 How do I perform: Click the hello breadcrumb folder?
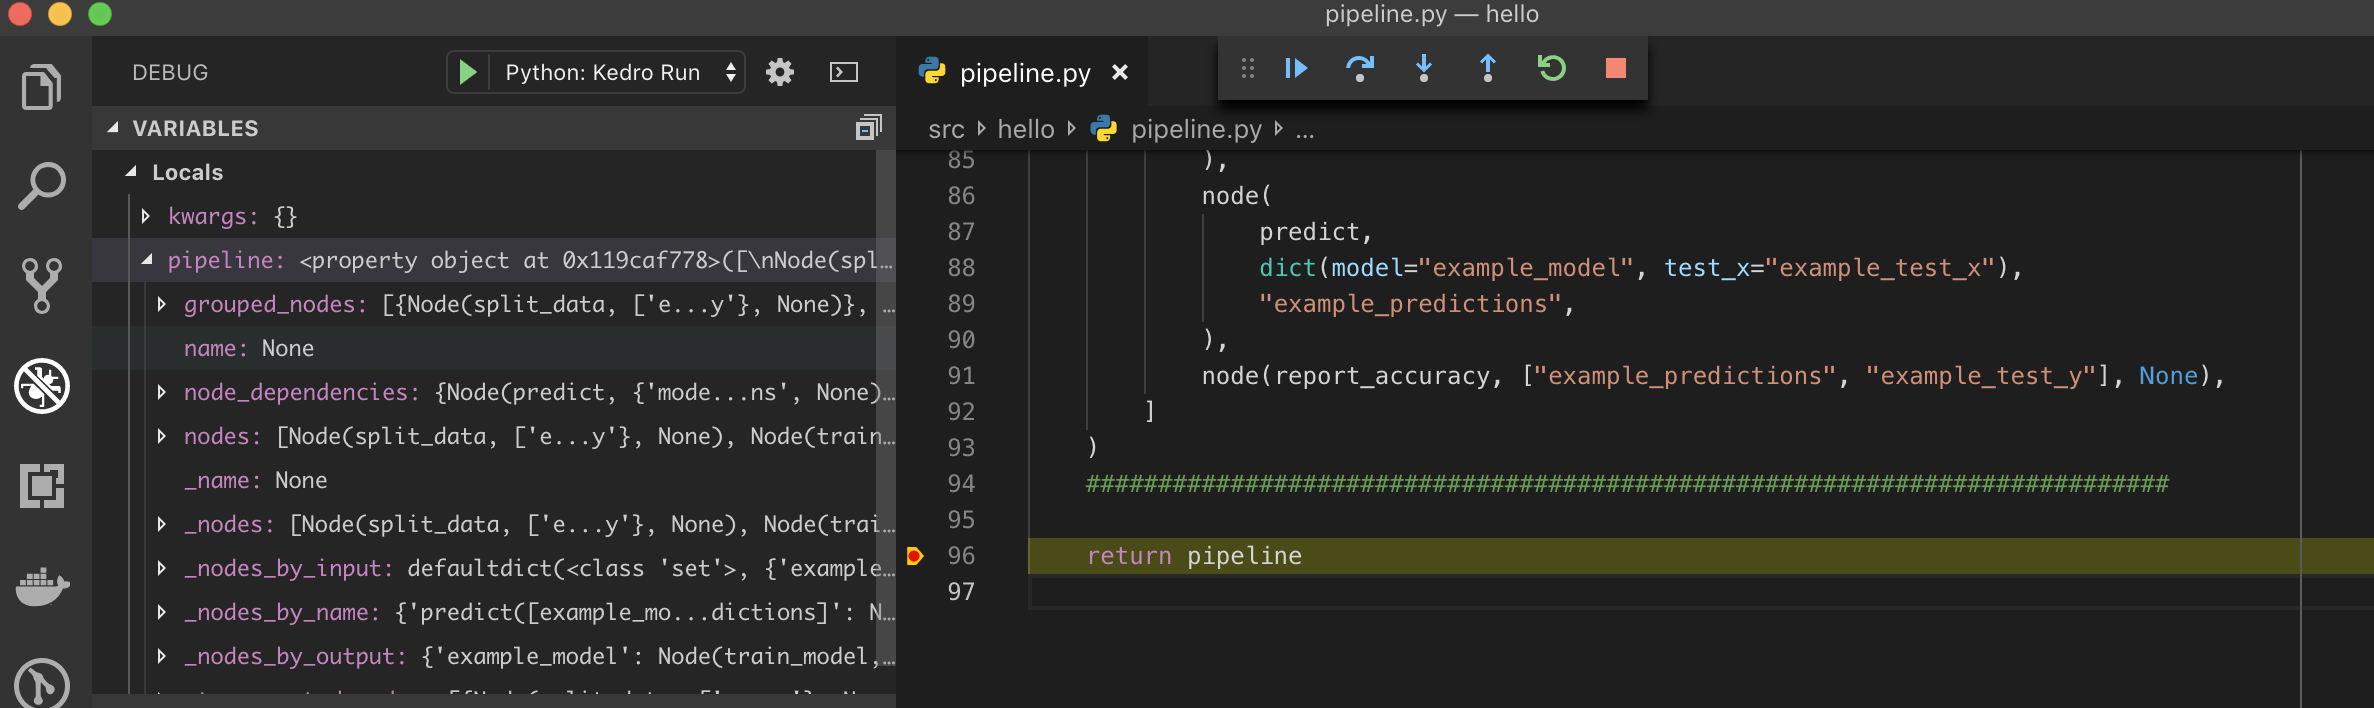click(x=1025, y=129)
